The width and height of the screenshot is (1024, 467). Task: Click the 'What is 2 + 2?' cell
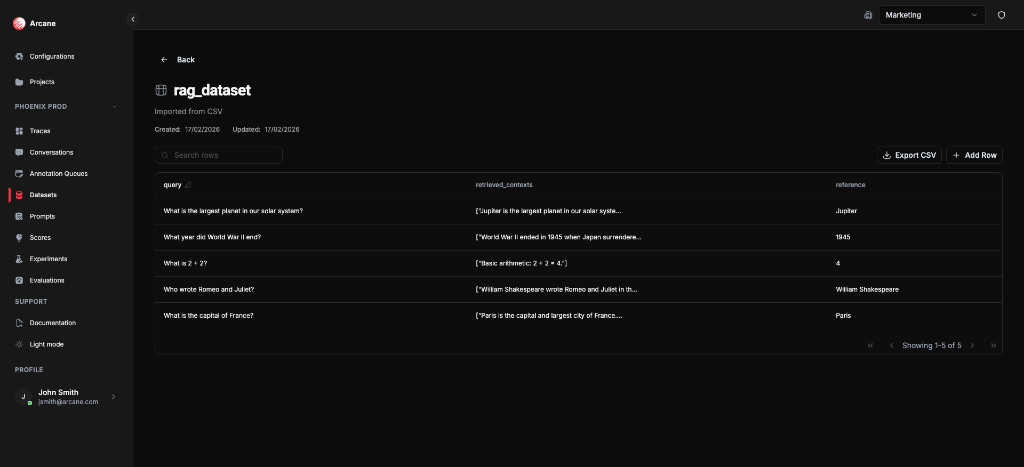[x=185, y=263]
